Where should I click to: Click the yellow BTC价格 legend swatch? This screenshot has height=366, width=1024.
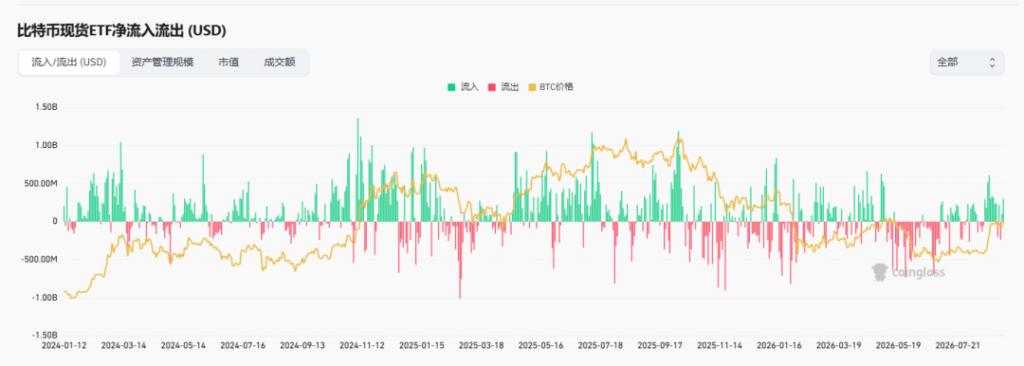point(532,86)
